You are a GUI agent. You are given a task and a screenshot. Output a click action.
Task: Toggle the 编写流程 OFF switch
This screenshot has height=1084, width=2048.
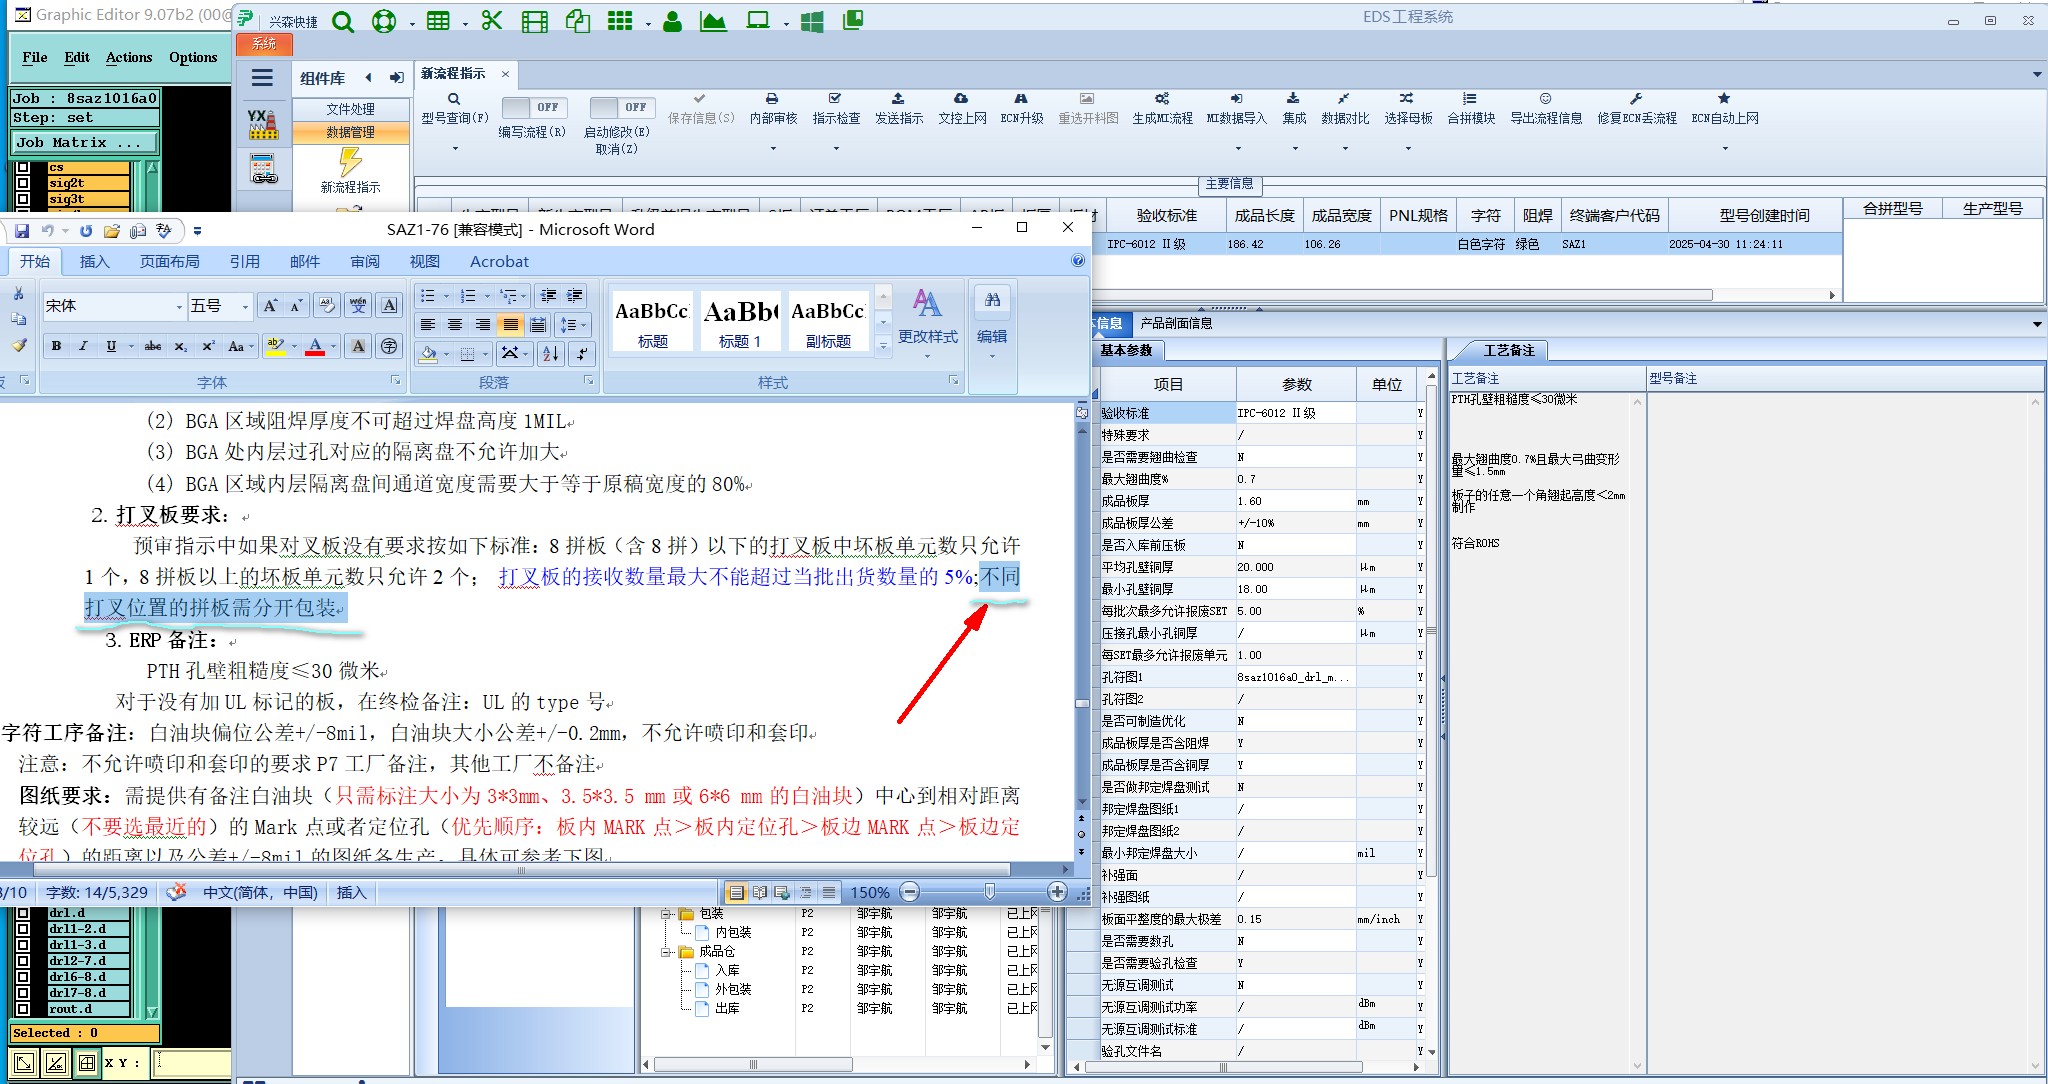533,107
